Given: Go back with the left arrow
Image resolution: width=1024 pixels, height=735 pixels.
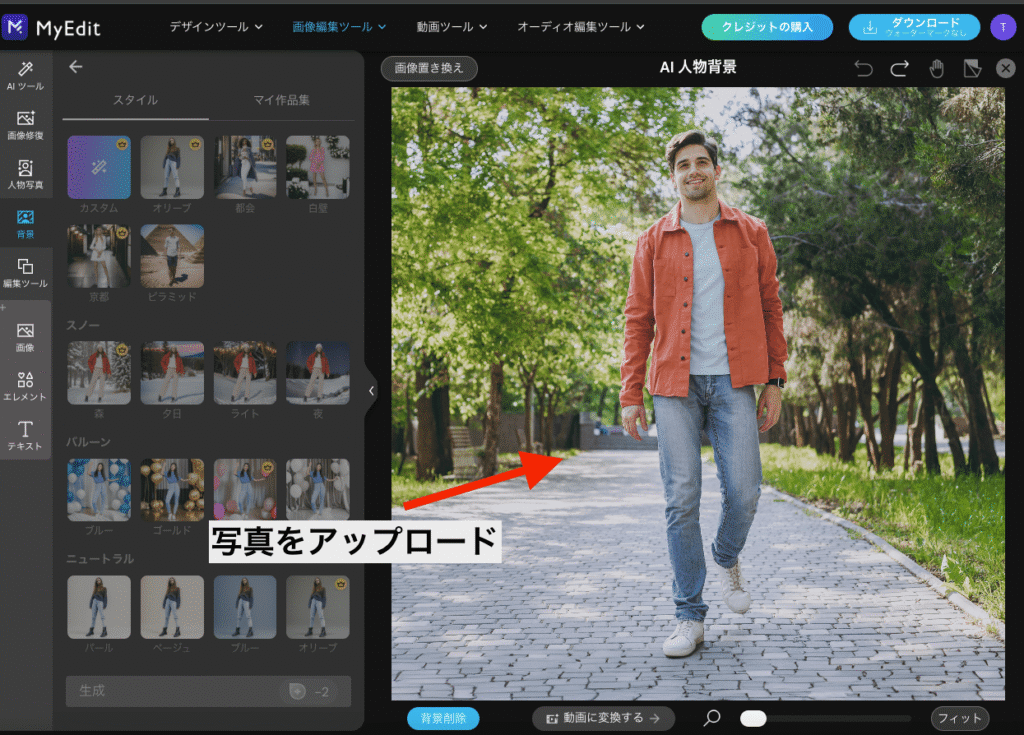Looking at the screenshot, I should click(x=76, y=67).
